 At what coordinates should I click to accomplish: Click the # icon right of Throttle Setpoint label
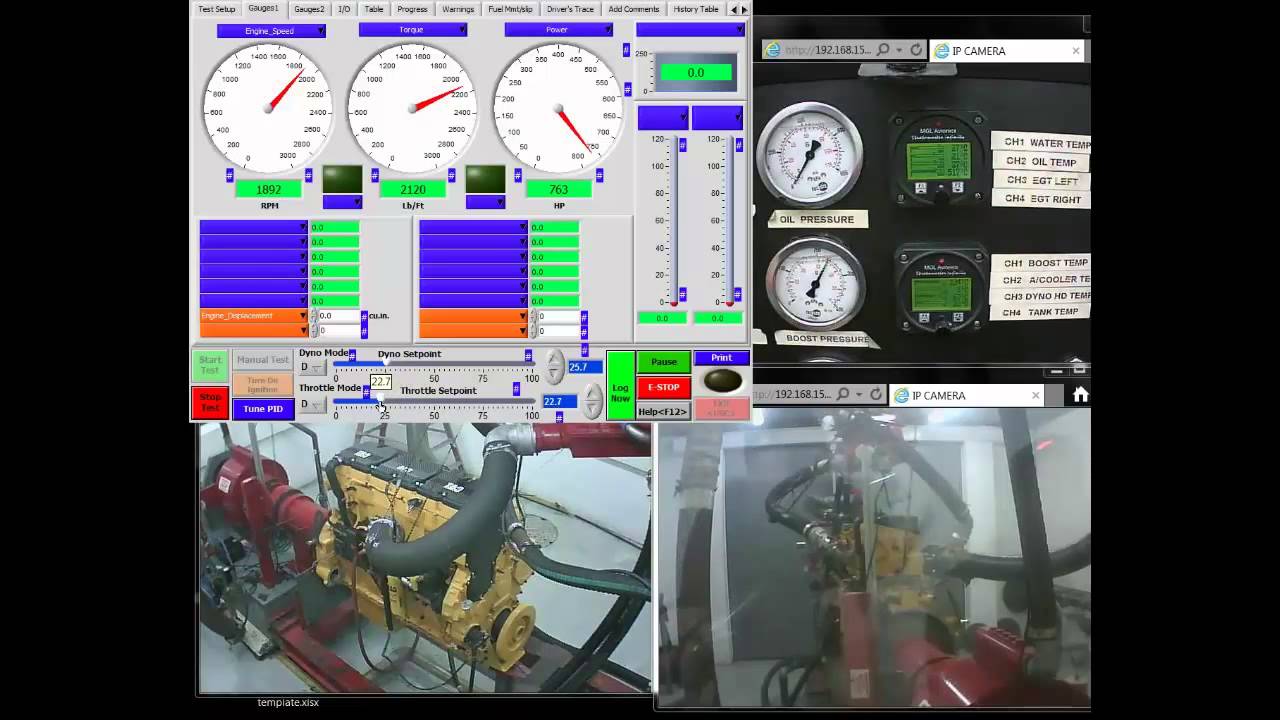516,390
